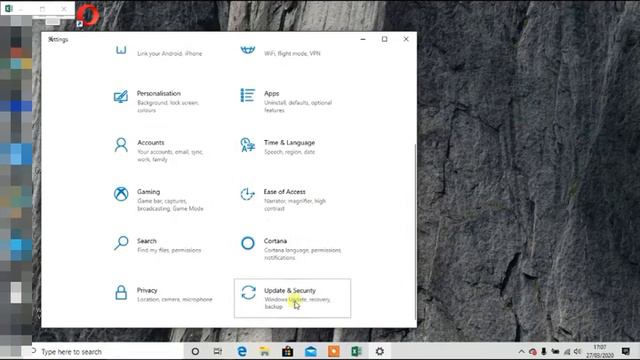Open the Opera browser desktop shortcut

pyautogui.click(x=87, y=16)
